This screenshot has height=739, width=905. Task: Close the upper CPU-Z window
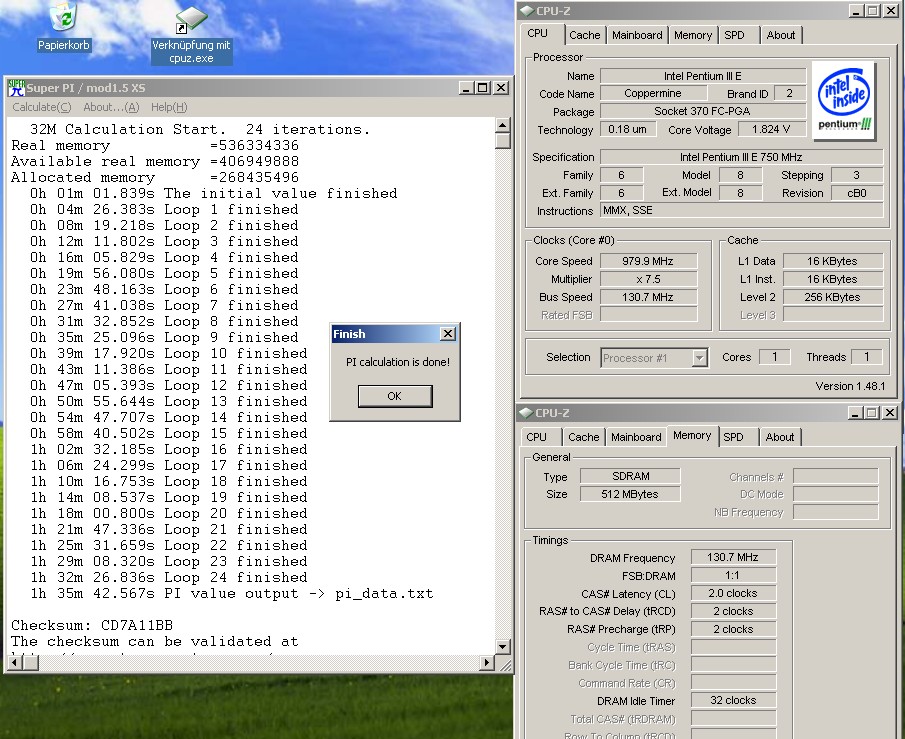coord(890,10)
